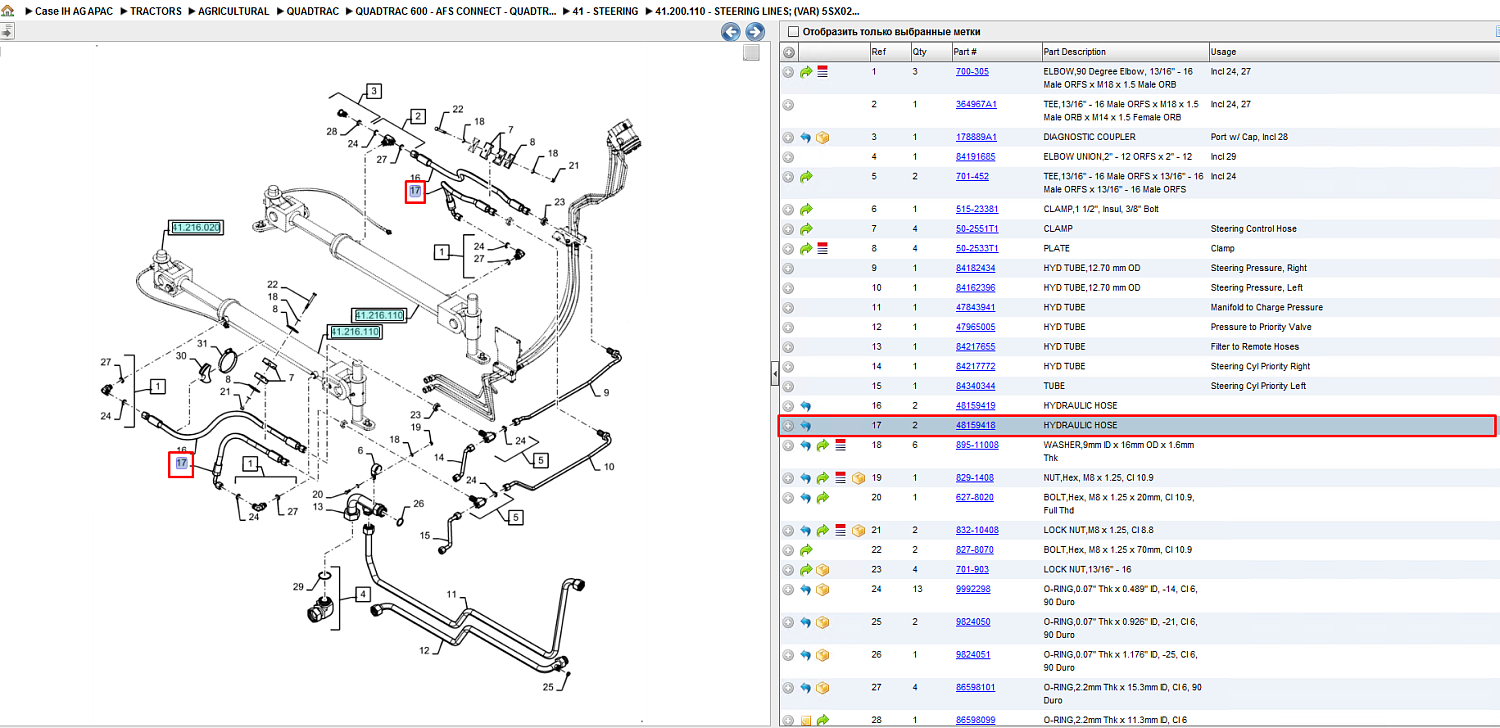
Task: Open the '41 - STEERING' breadcrumb item
Action: coord(605,11)
